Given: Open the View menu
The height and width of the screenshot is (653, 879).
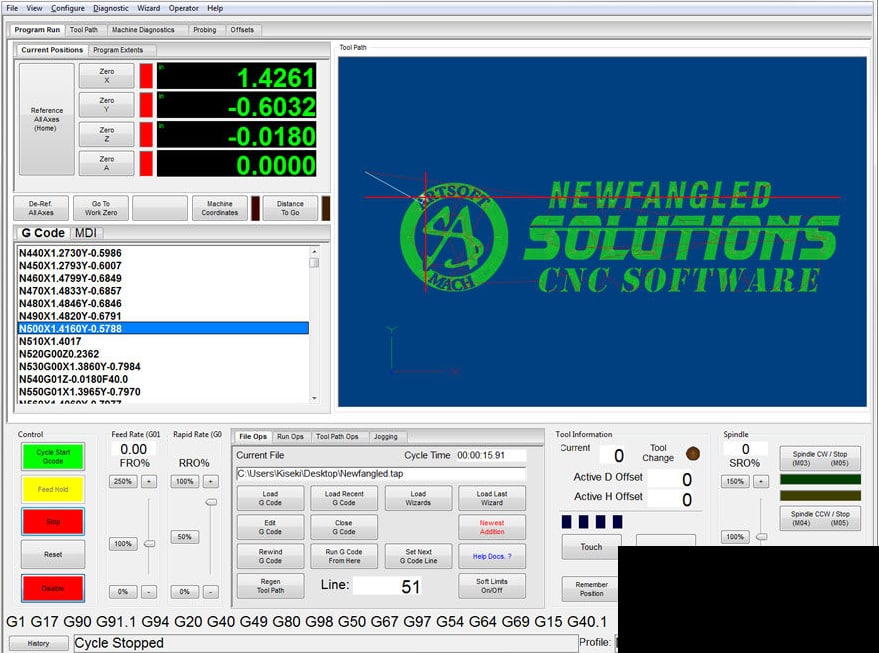Looking at the screenshot, I should (34, 8).
